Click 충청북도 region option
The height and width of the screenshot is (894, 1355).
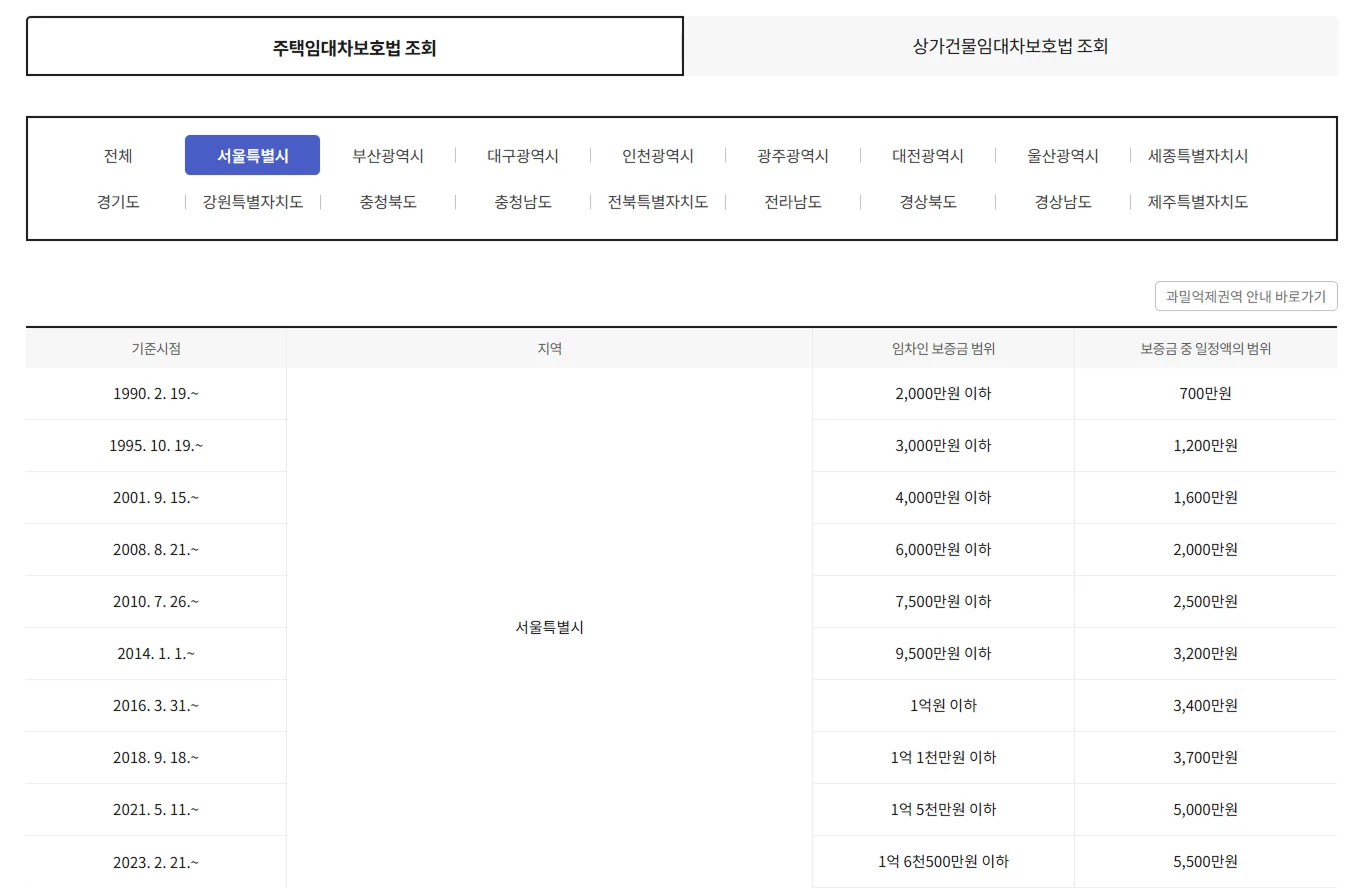point(388,202)
